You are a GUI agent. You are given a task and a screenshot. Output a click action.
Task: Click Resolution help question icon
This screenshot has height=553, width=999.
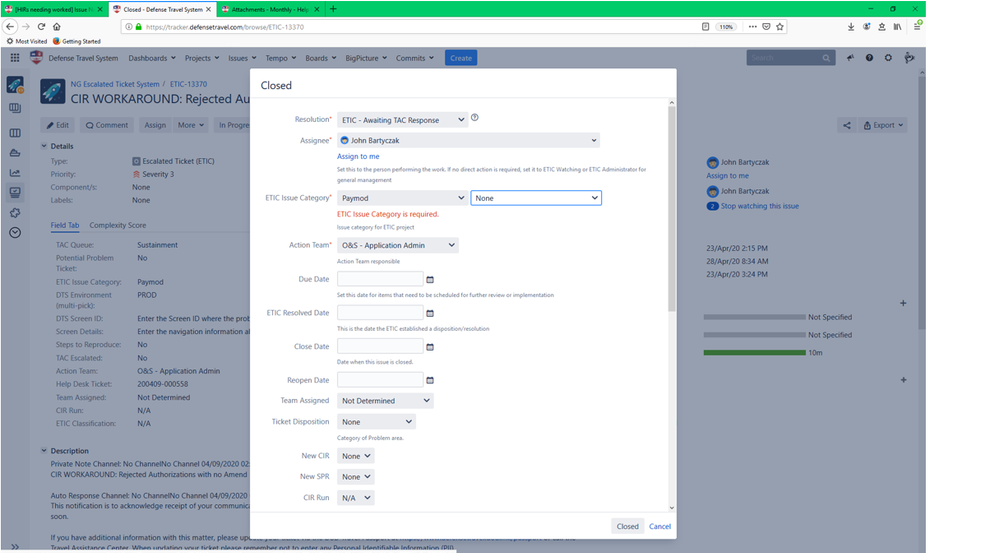[475, 118]
